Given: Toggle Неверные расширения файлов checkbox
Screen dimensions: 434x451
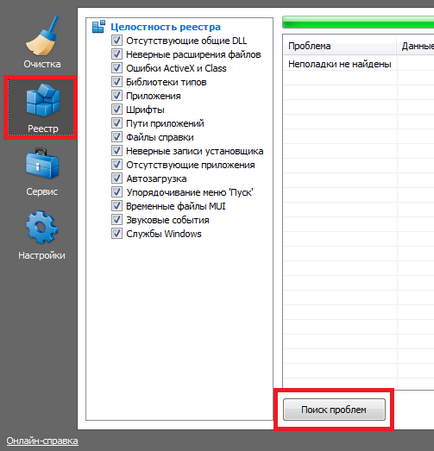Looking at the screenshot, I should [117, 54].
